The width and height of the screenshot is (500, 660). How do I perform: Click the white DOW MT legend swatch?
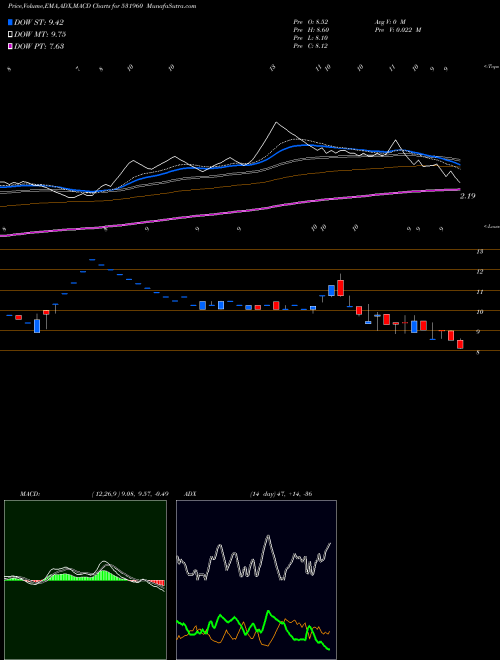[x=11, y=35]
